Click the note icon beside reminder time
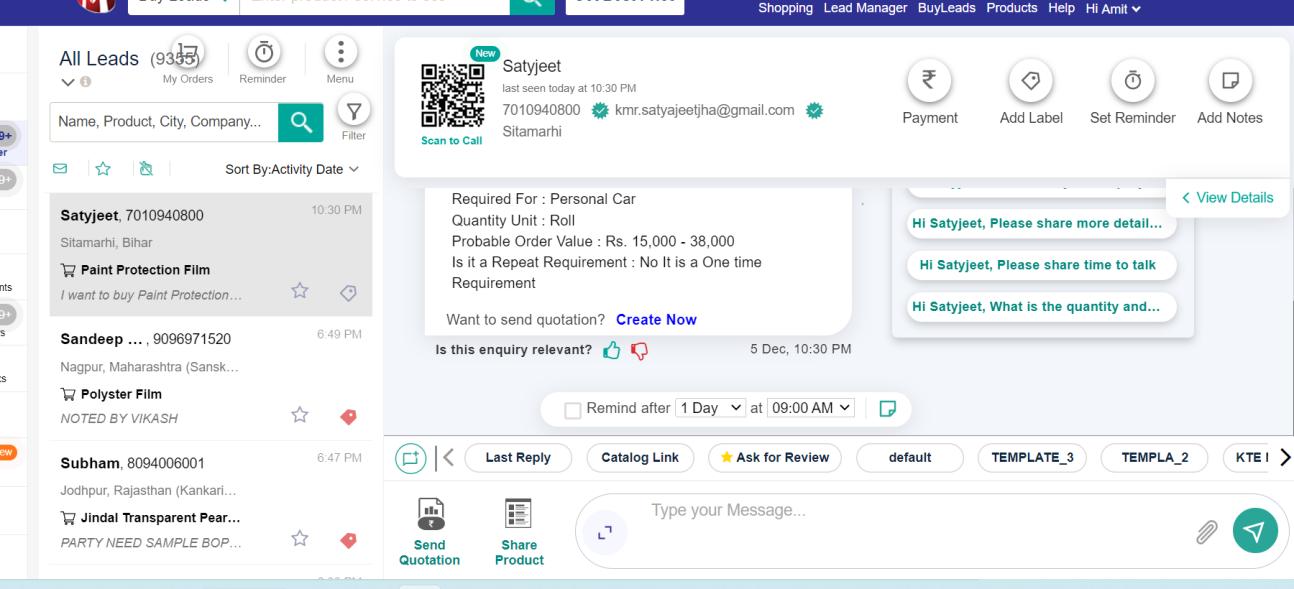Screen dimensions: 1294x589 click(887, 408)
